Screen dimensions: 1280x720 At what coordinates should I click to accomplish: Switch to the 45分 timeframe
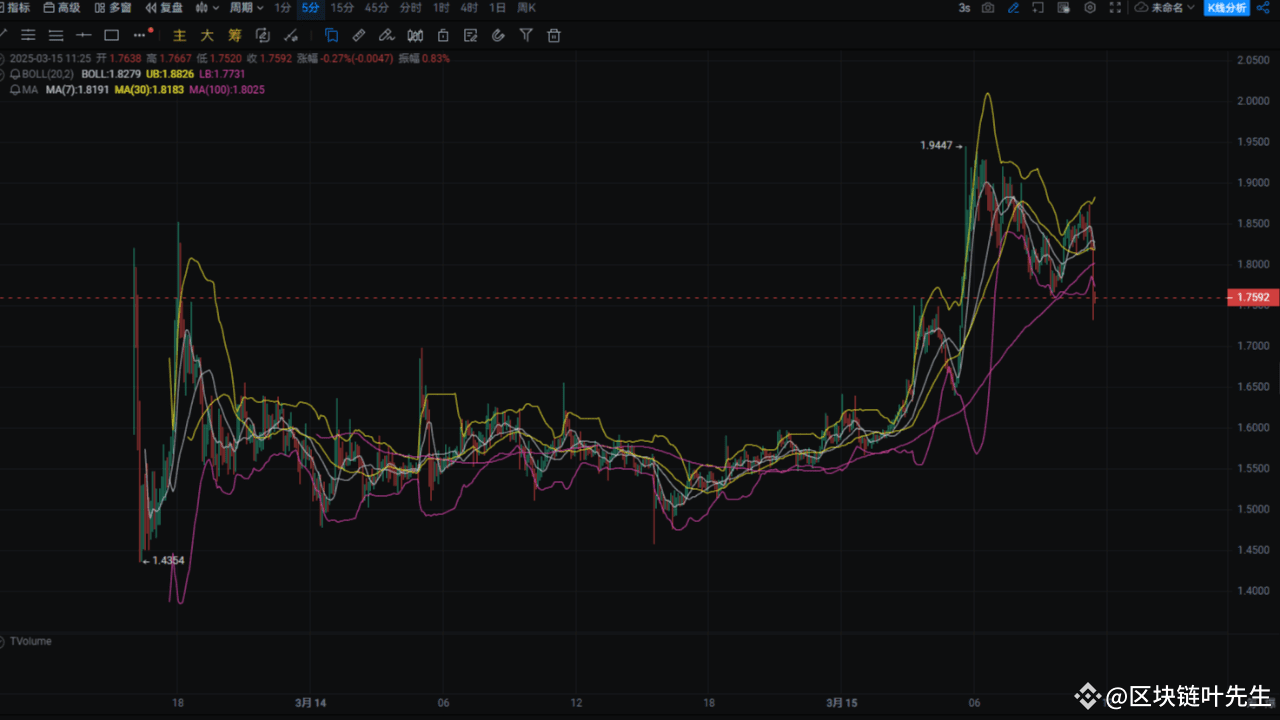pos(377,8)
